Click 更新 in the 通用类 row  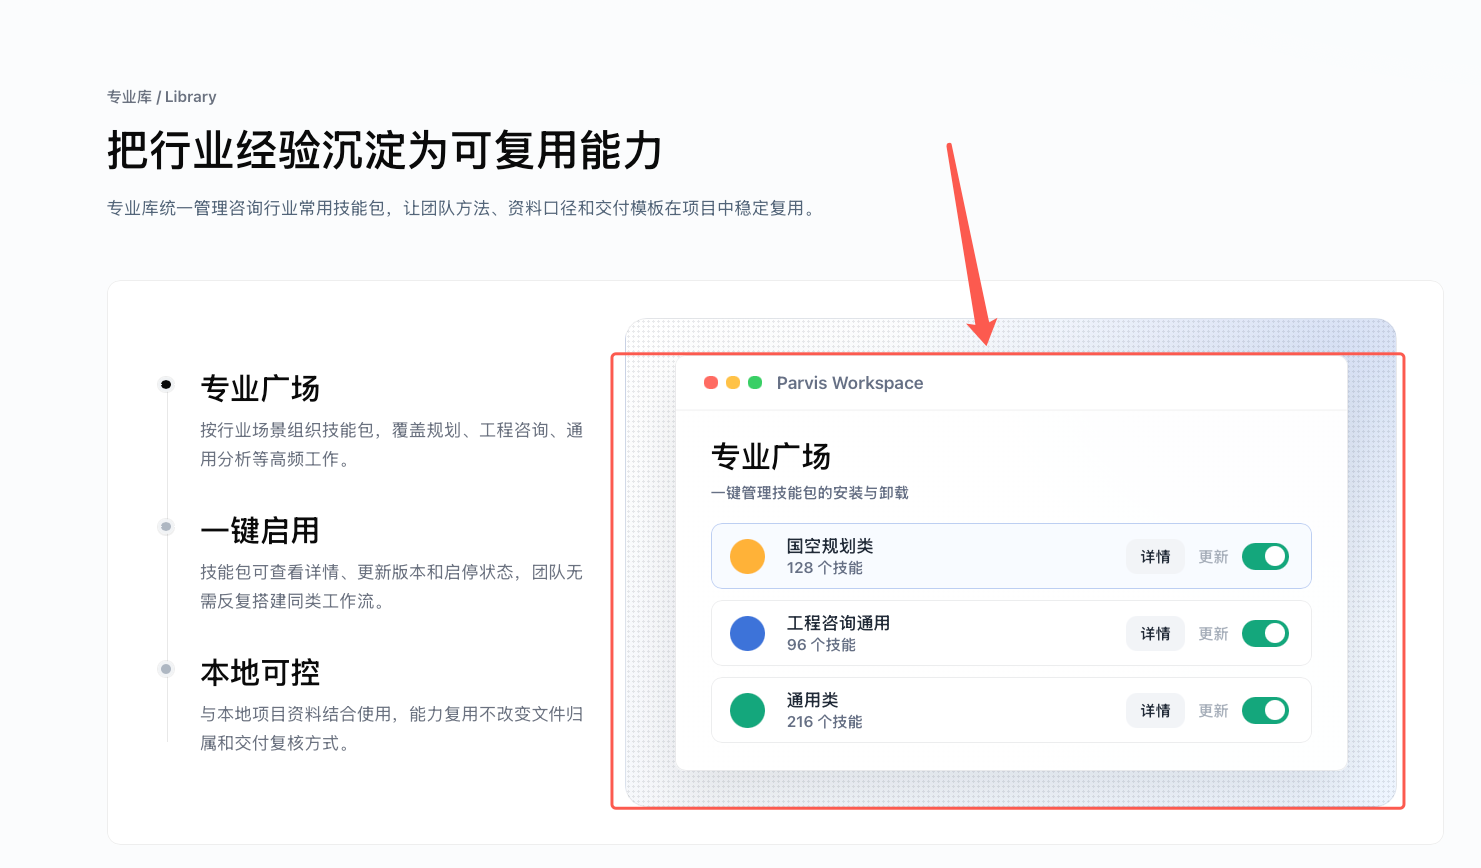click(x=1213, y=710)
